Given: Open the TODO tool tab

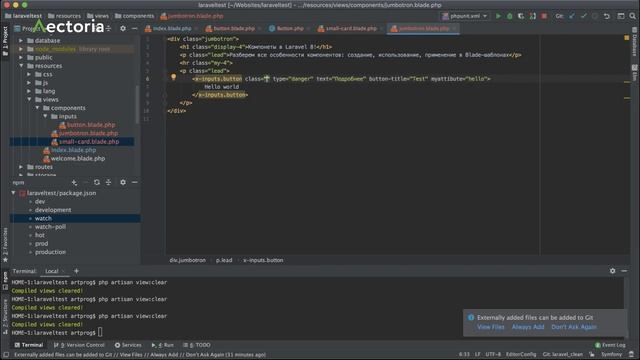Looking at the screenshot, I should click(197, 345).
